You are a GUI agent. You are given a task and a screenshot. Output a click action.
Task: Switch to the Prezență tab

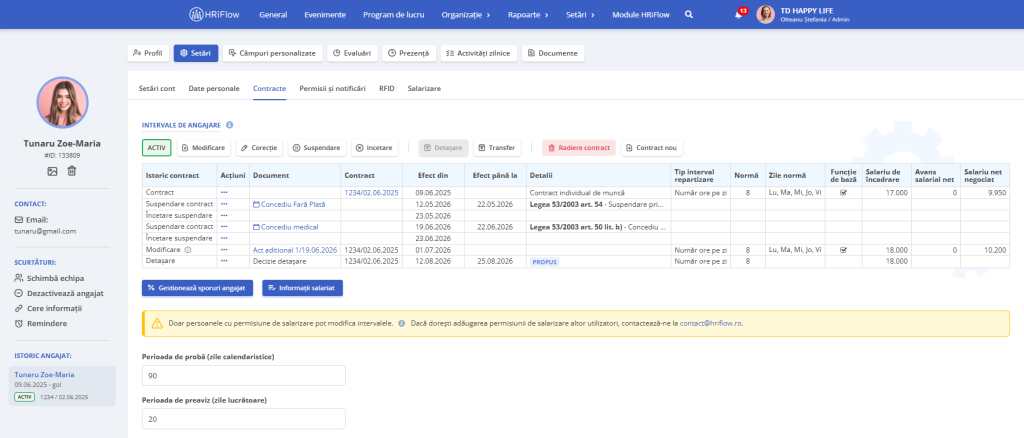click(409, 54)
